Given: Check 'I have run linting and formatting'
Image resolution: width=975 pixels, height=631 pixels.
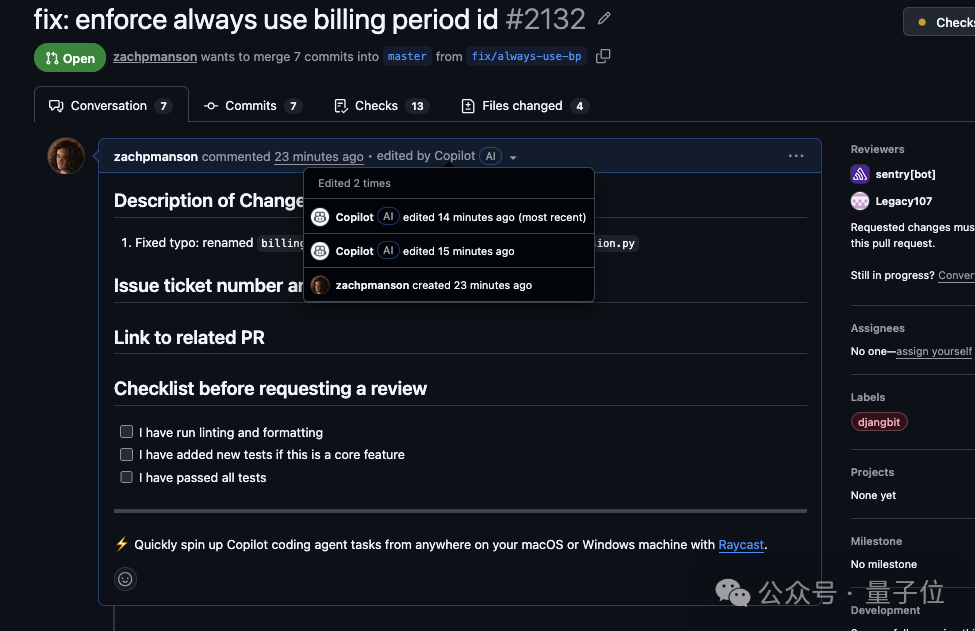Looking at the screenshot, I should (126, 431).
